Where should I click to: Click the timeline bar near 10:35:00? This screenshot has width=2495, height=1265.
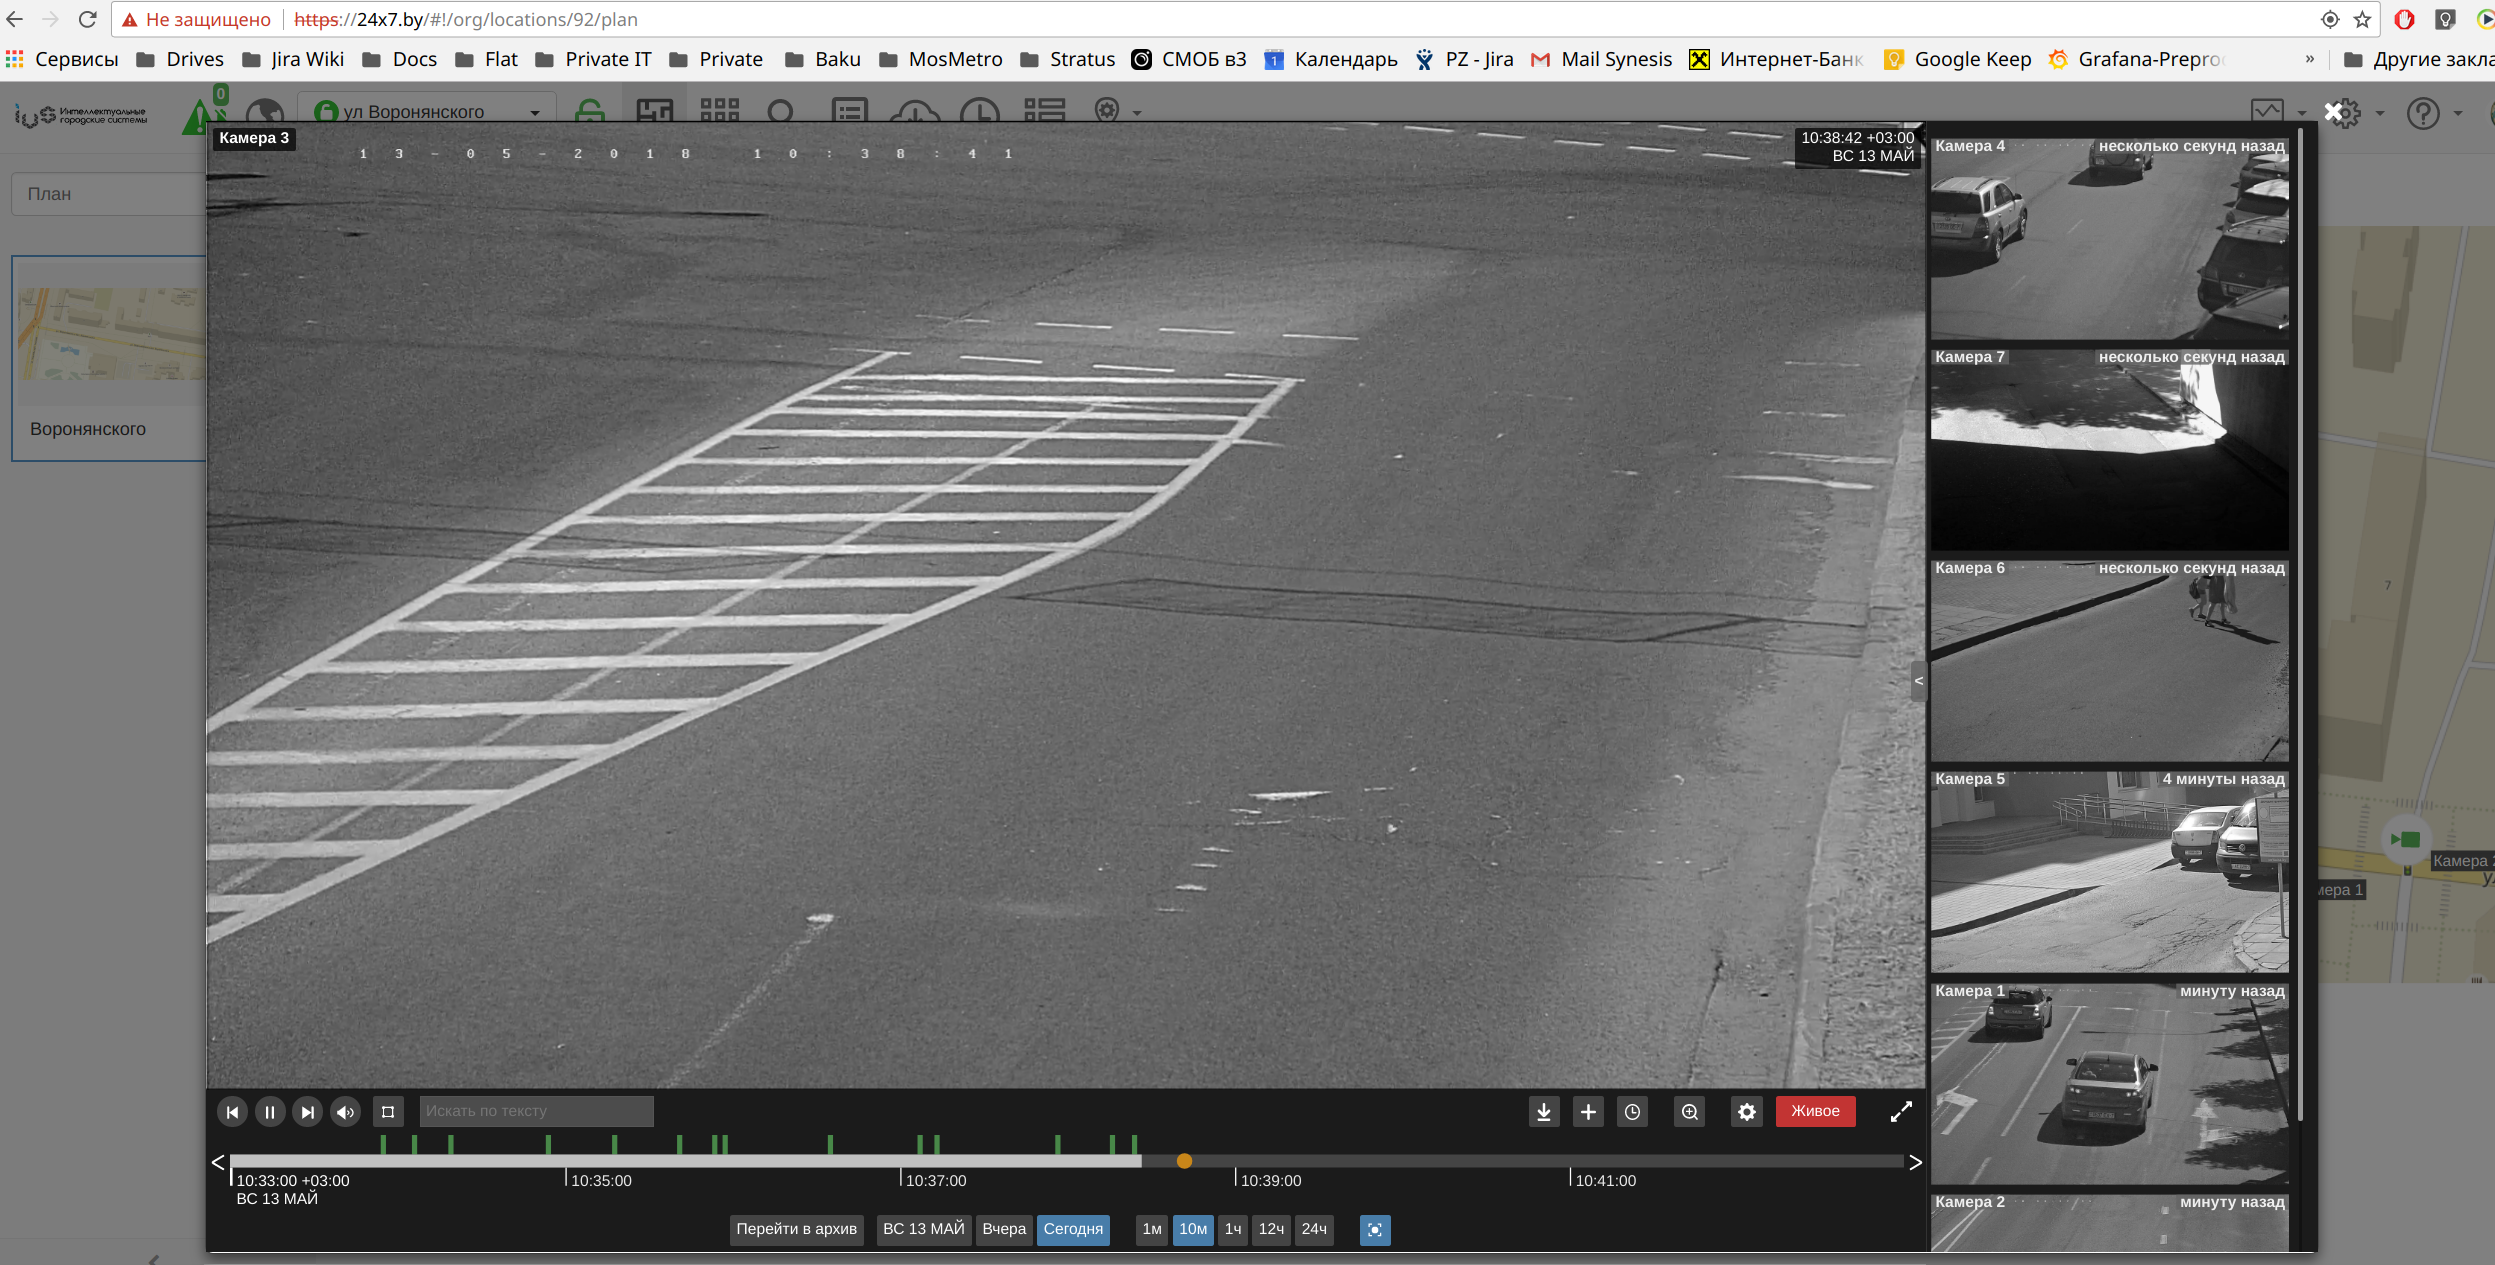click(x=567, y=1161)
